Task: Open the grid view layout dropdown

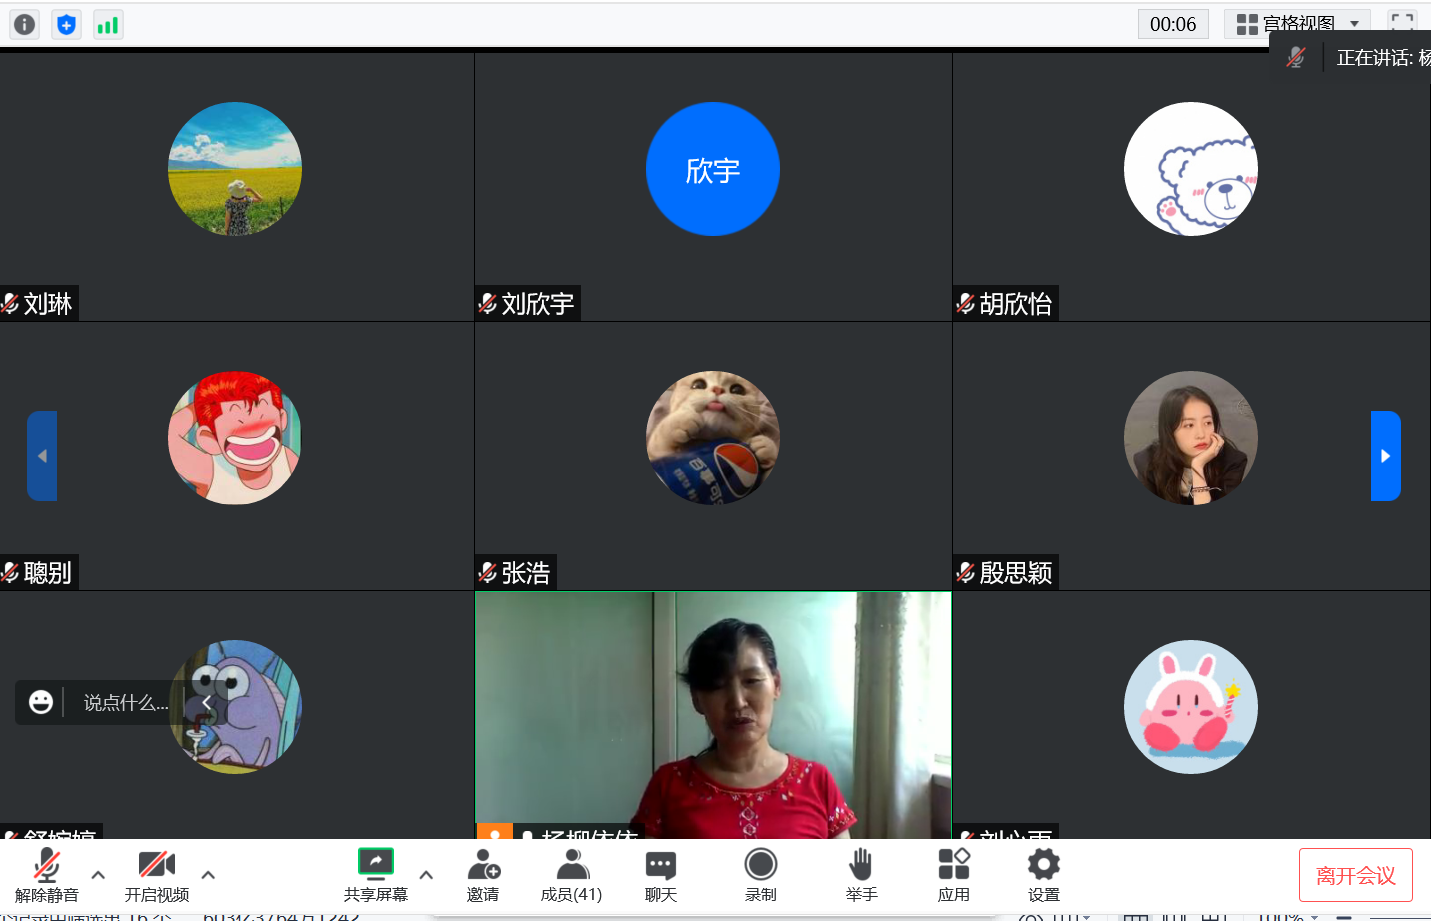Action: point(1297,24)
